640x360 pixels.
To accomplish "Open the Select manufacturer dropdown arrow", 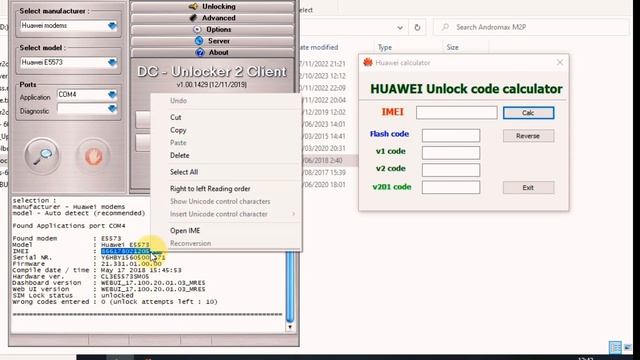I will [x=112, y=26].
